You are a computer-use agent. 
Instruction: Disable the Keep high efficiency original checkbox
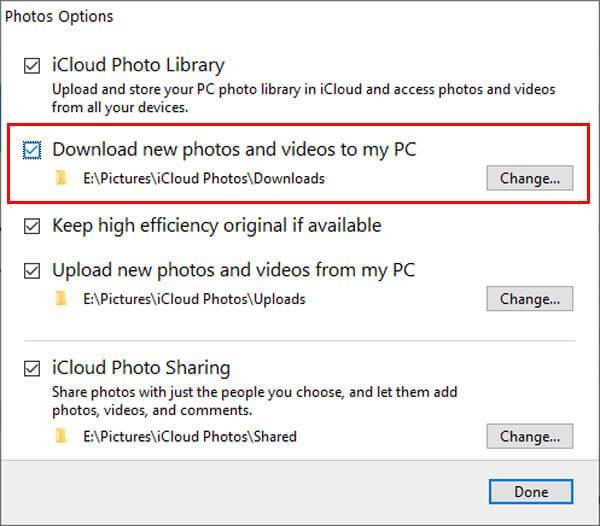point(33,226)
